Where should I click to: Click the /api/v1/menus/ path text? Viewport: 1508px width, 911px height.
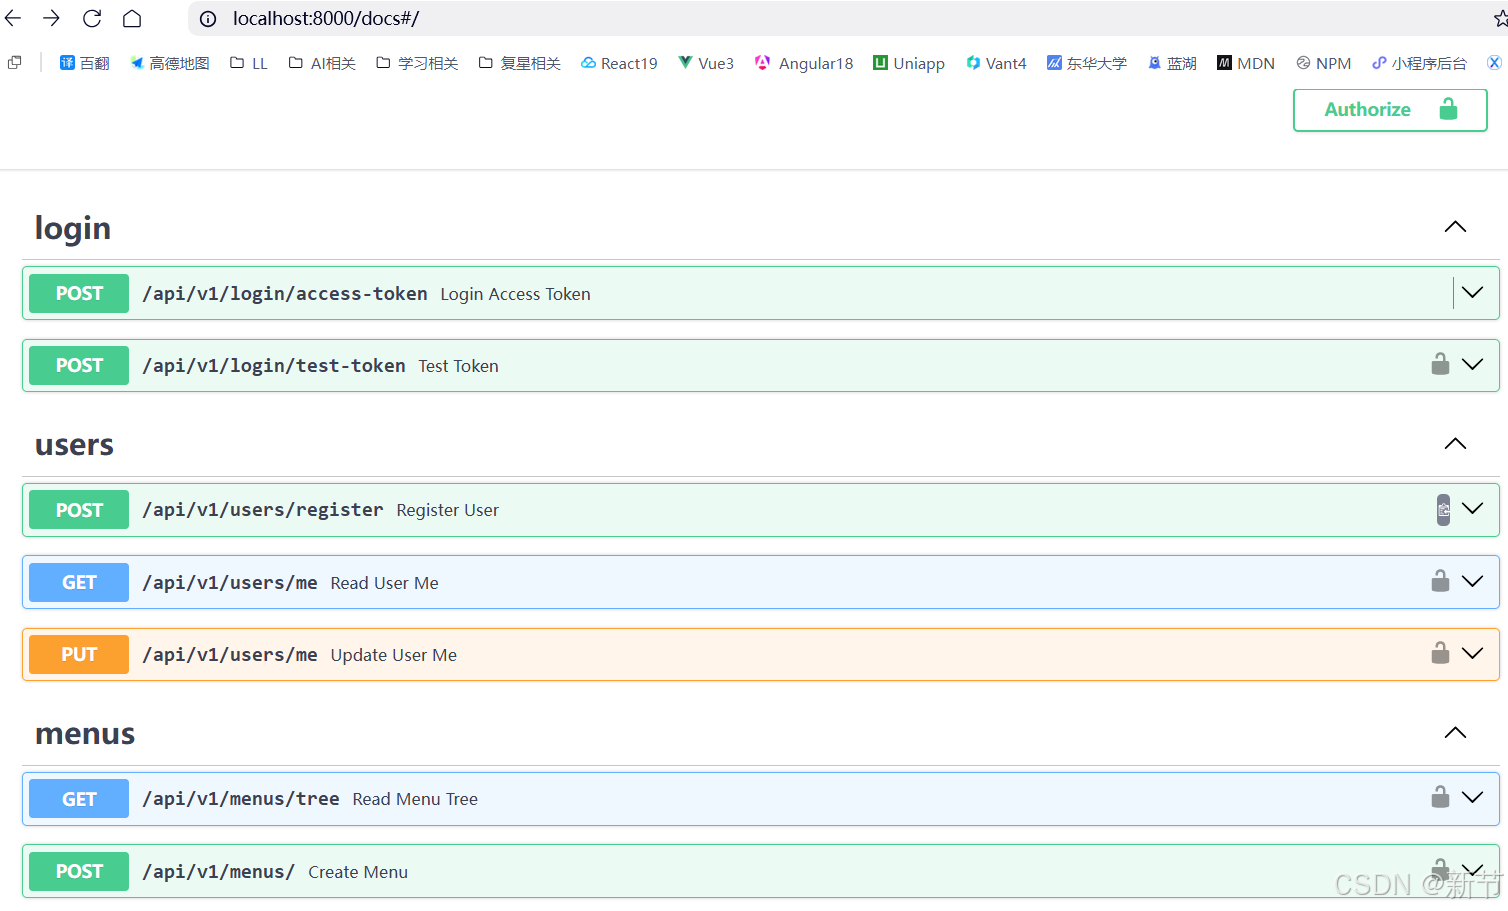point(219,871)
